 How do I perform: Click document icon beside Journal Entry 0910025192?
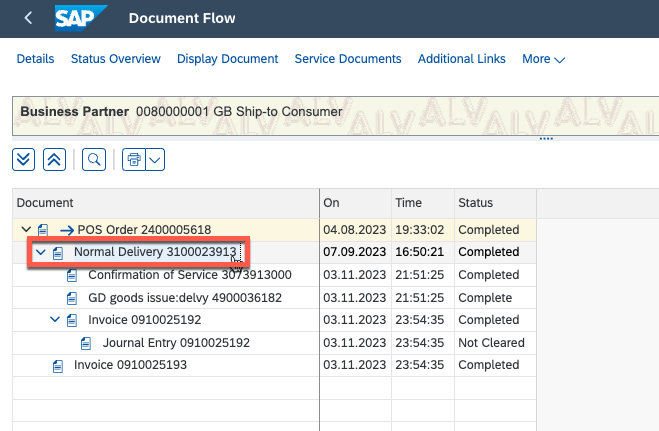(86, 343)
